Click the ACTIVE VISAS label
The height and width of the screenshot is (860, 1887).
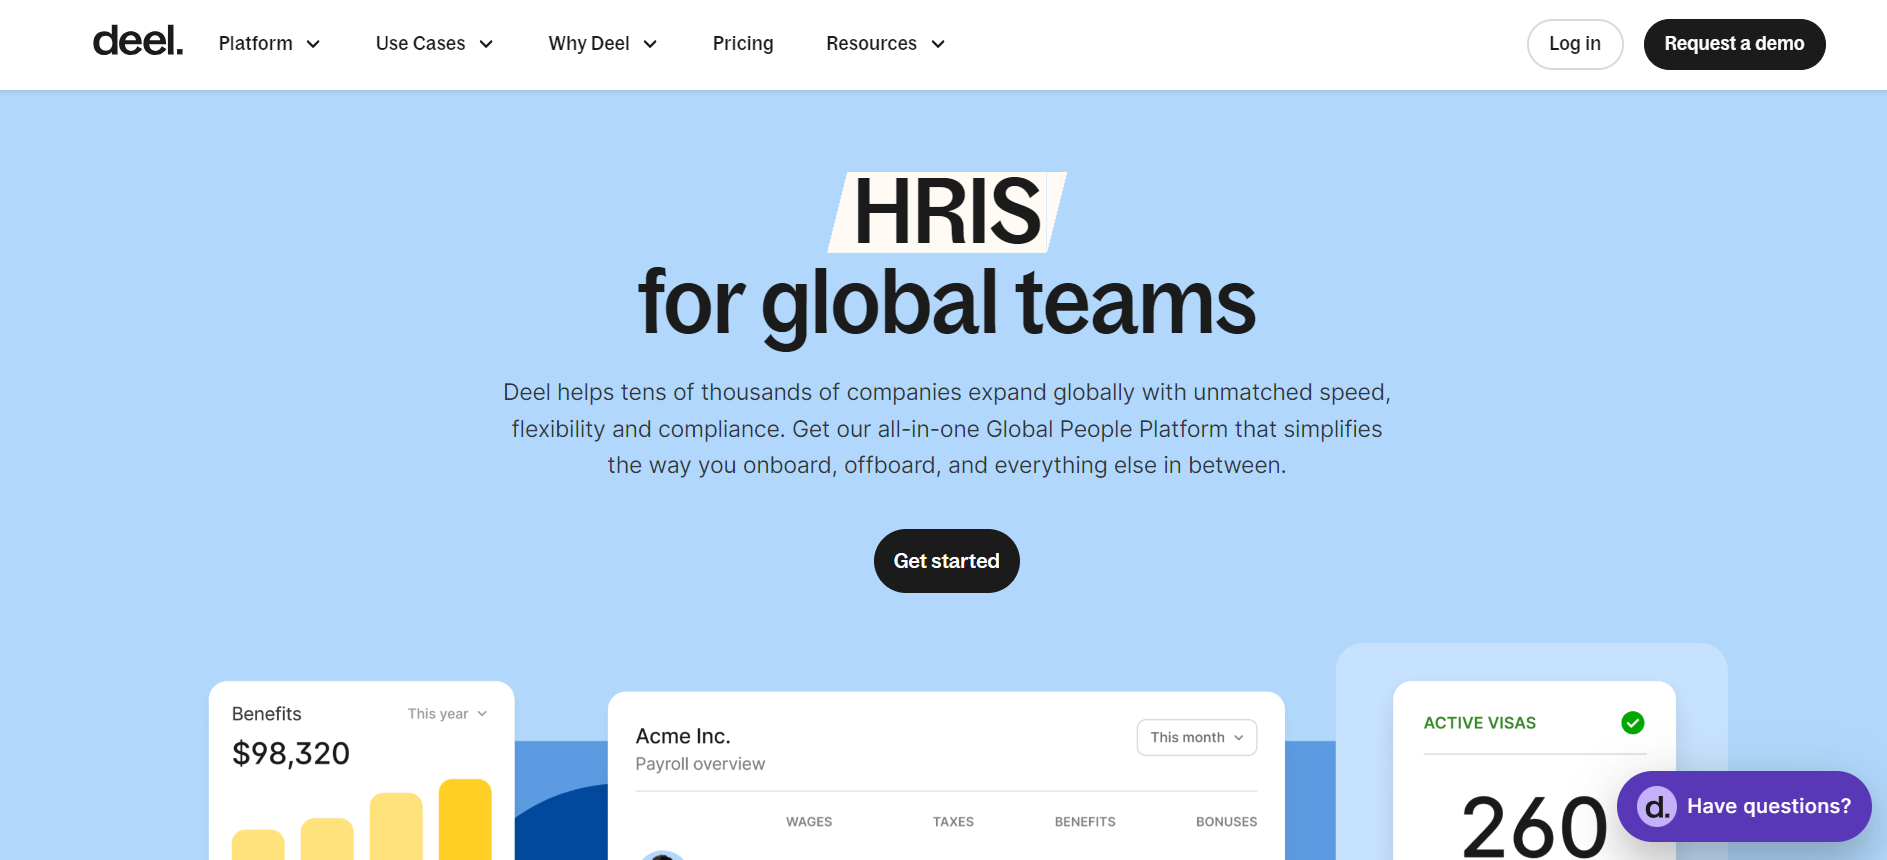[x=1480, y=723]
